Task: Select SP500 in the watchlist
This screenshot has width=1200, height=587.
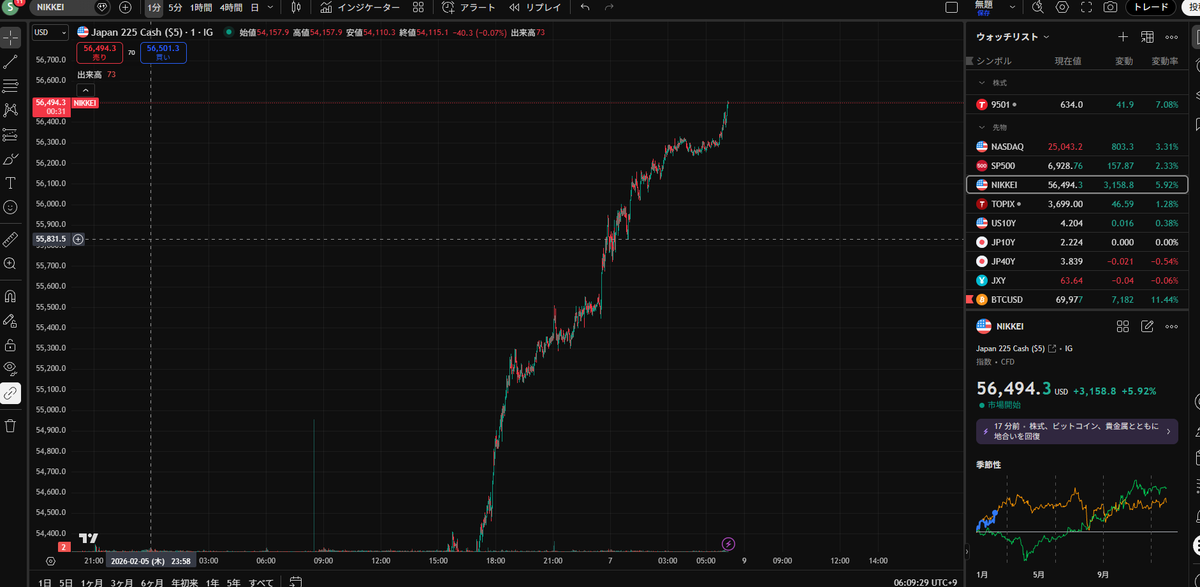Action: [x=1077, y=165]
